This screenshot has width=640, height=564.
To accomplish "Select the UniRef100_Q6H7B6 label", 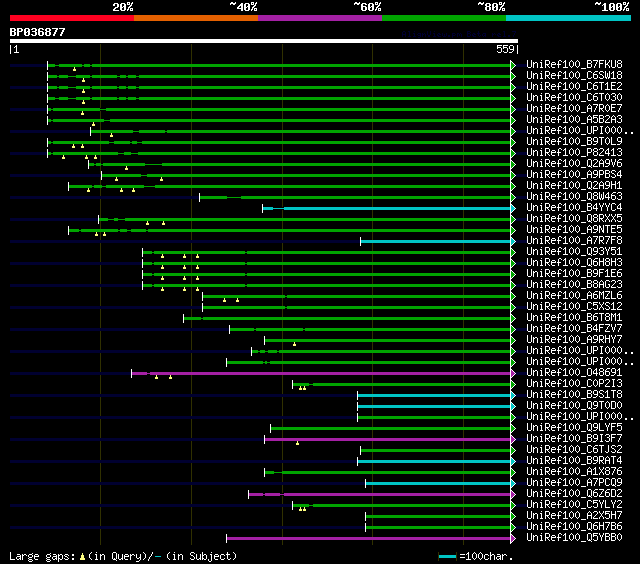I will (x=574, y=527).
